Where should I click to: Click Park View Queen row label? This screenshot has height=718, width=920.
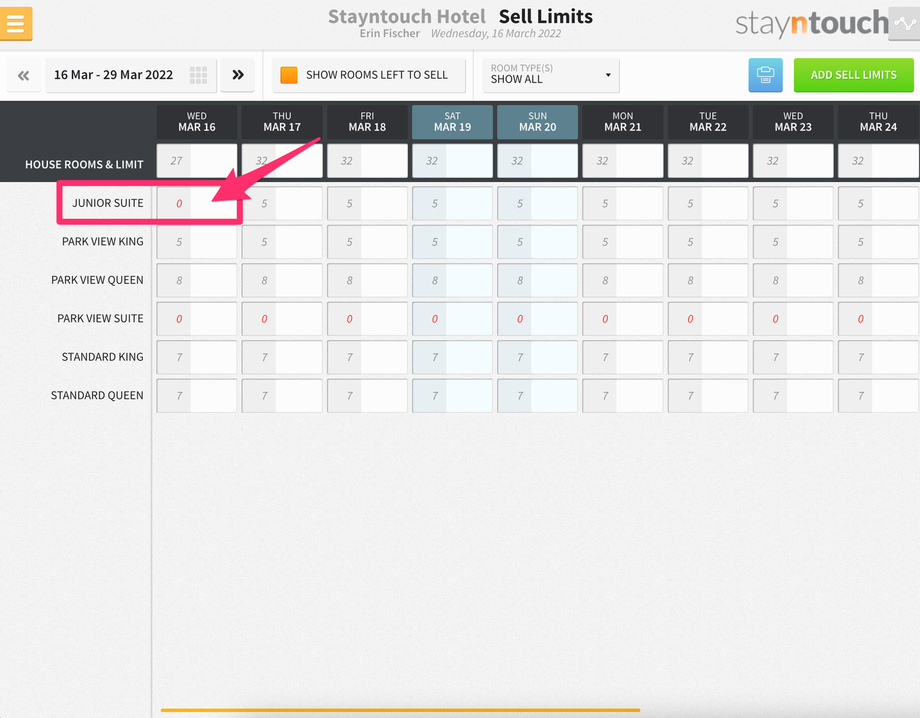(x=97, y=280)
